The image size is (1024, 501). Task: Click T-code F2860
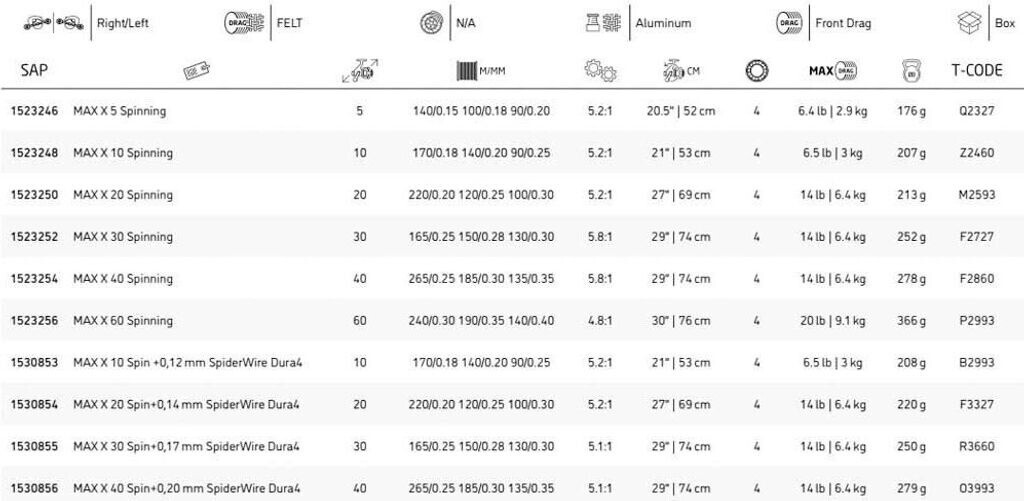click(976, 279)
